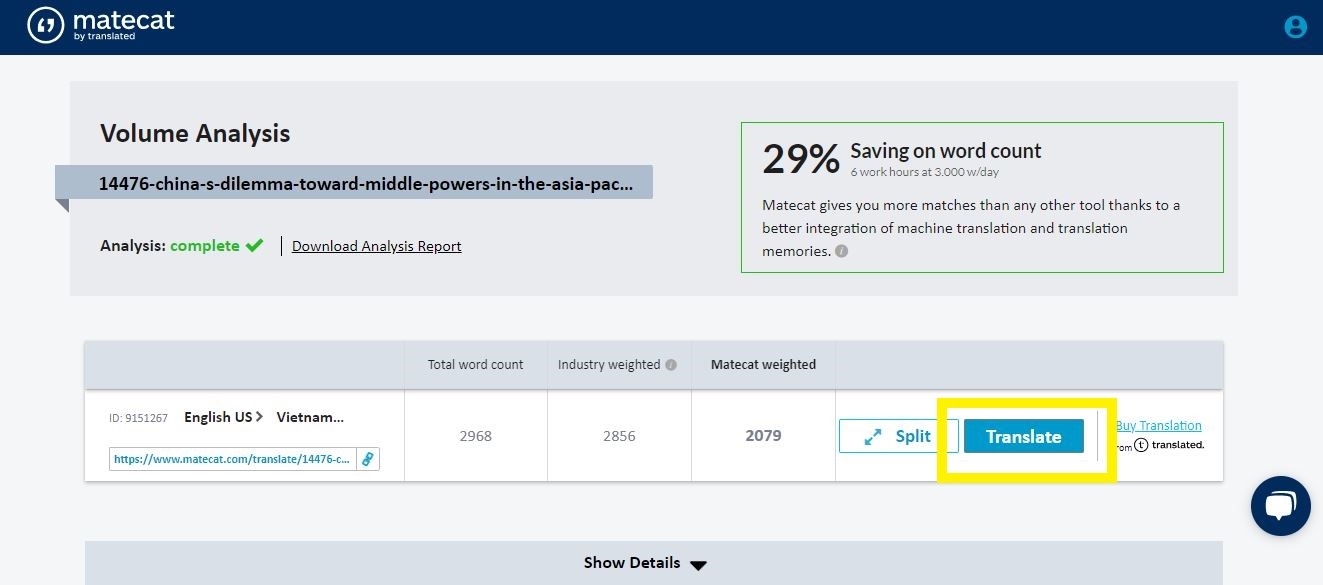Click the 29% saving figure
1323x585 pixels.
800,159
